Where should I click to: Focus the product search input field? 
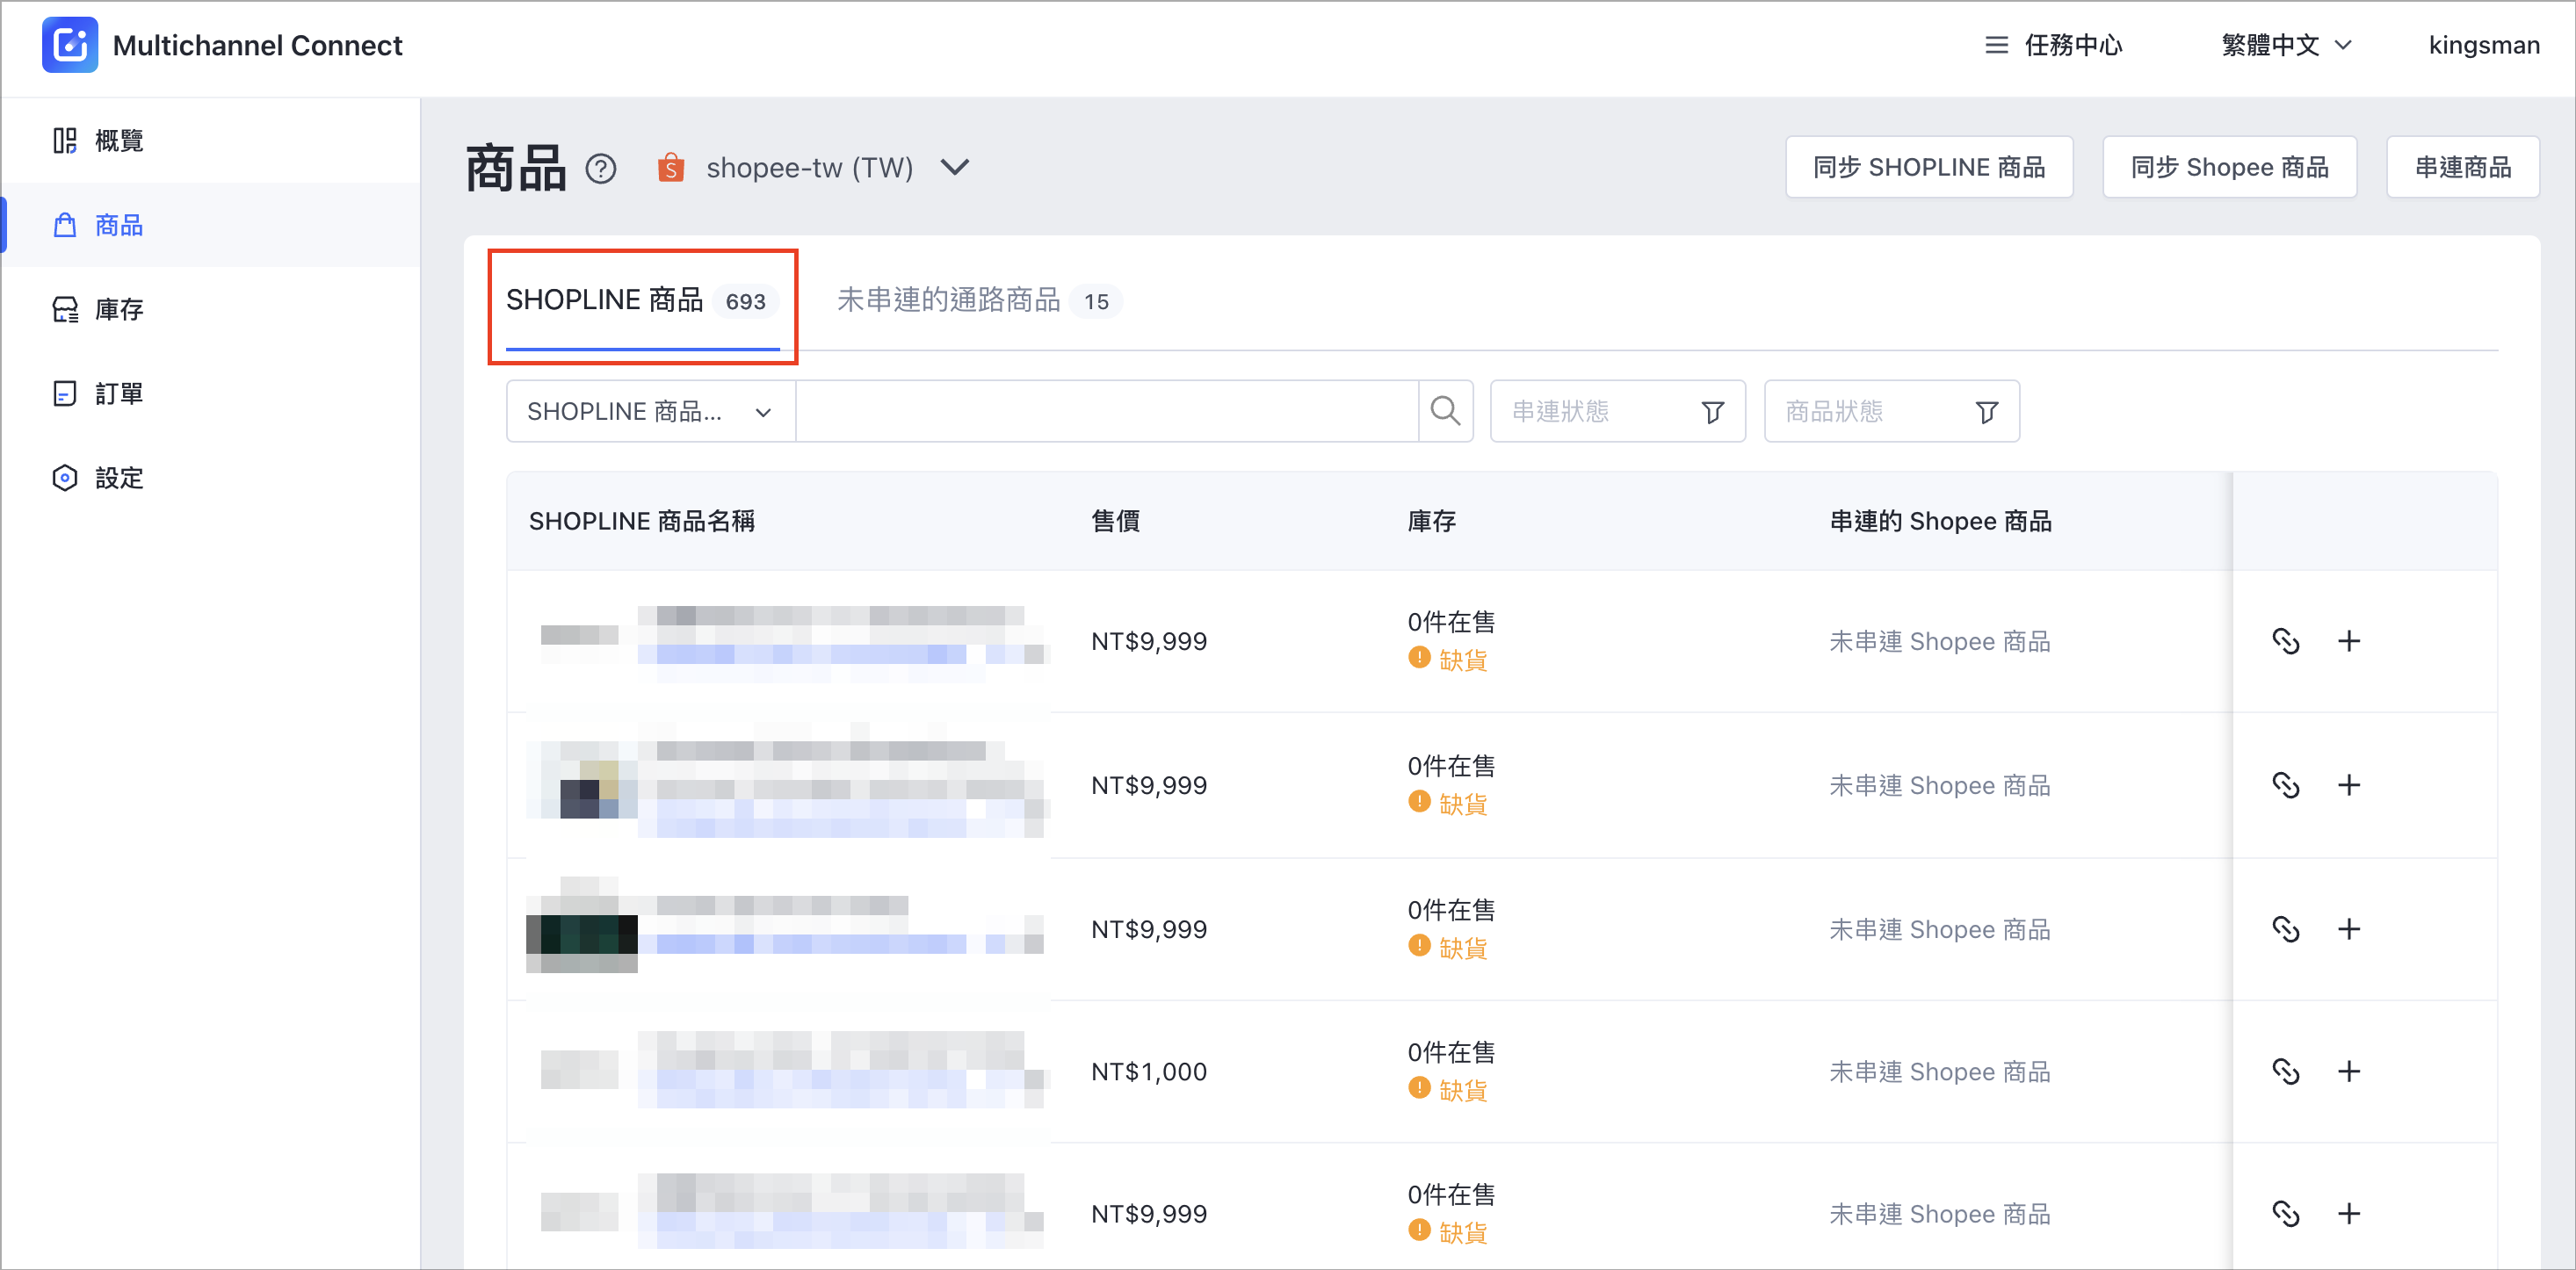1107,411
